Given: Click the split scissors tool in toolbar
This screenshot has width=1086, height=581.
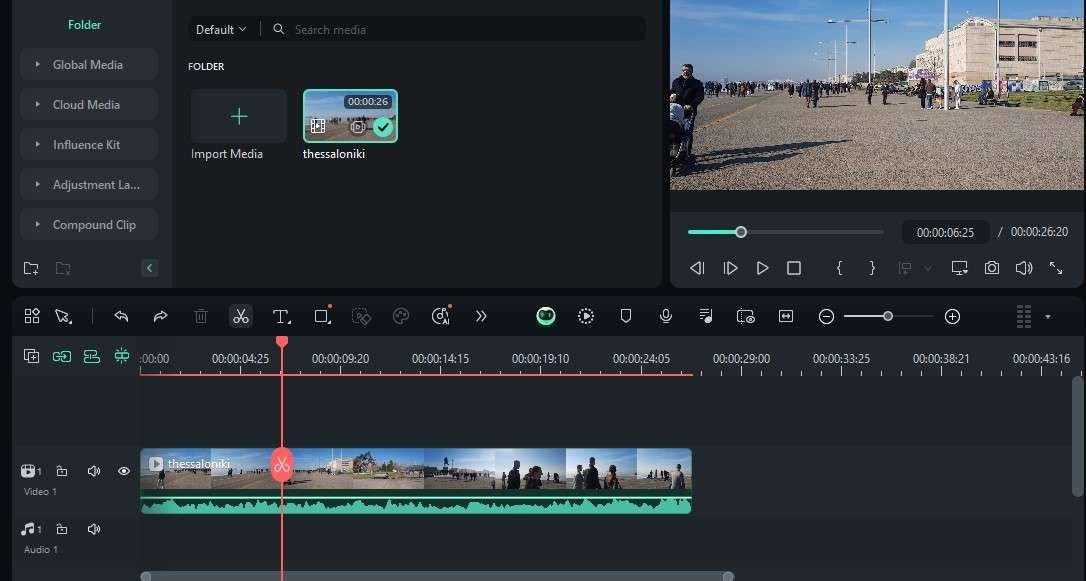Looking at the screenshot, I should tap(240, 316).
